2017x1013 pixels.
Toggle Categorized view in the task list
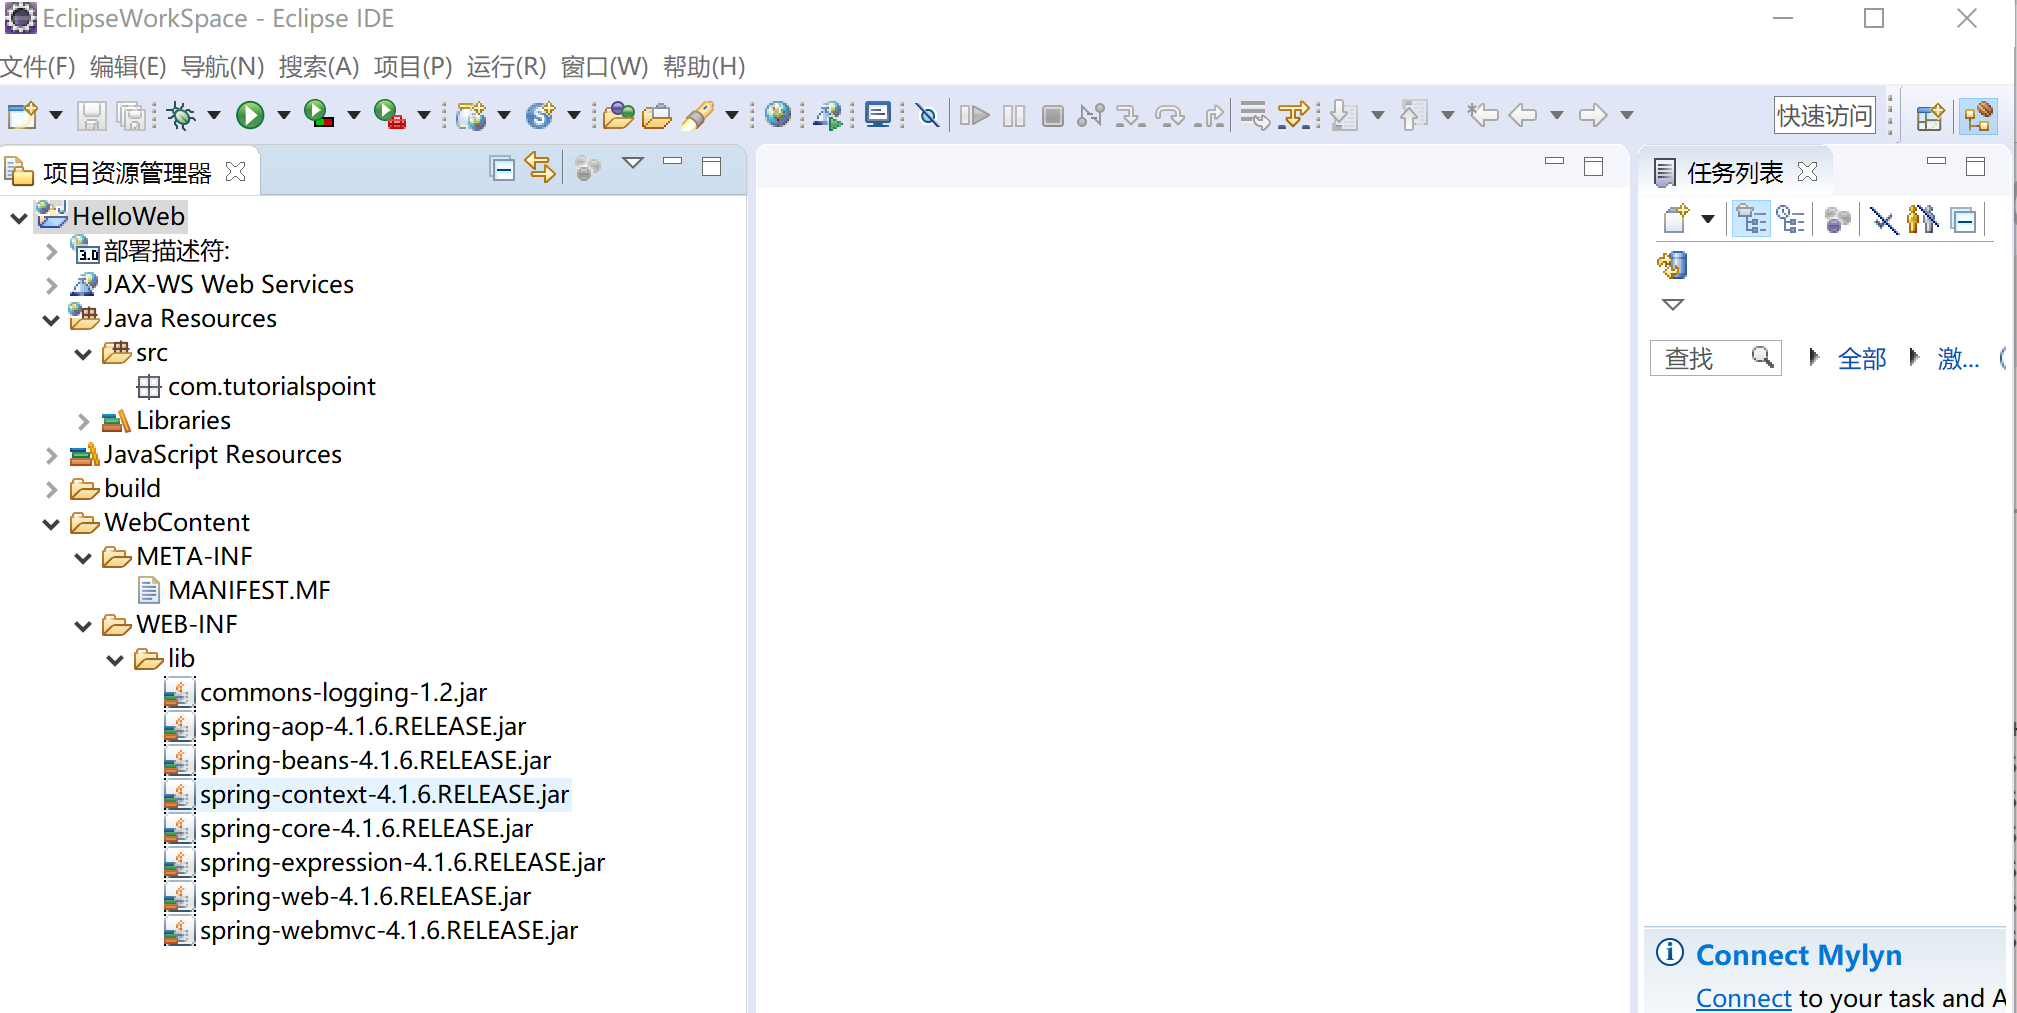1751,219
